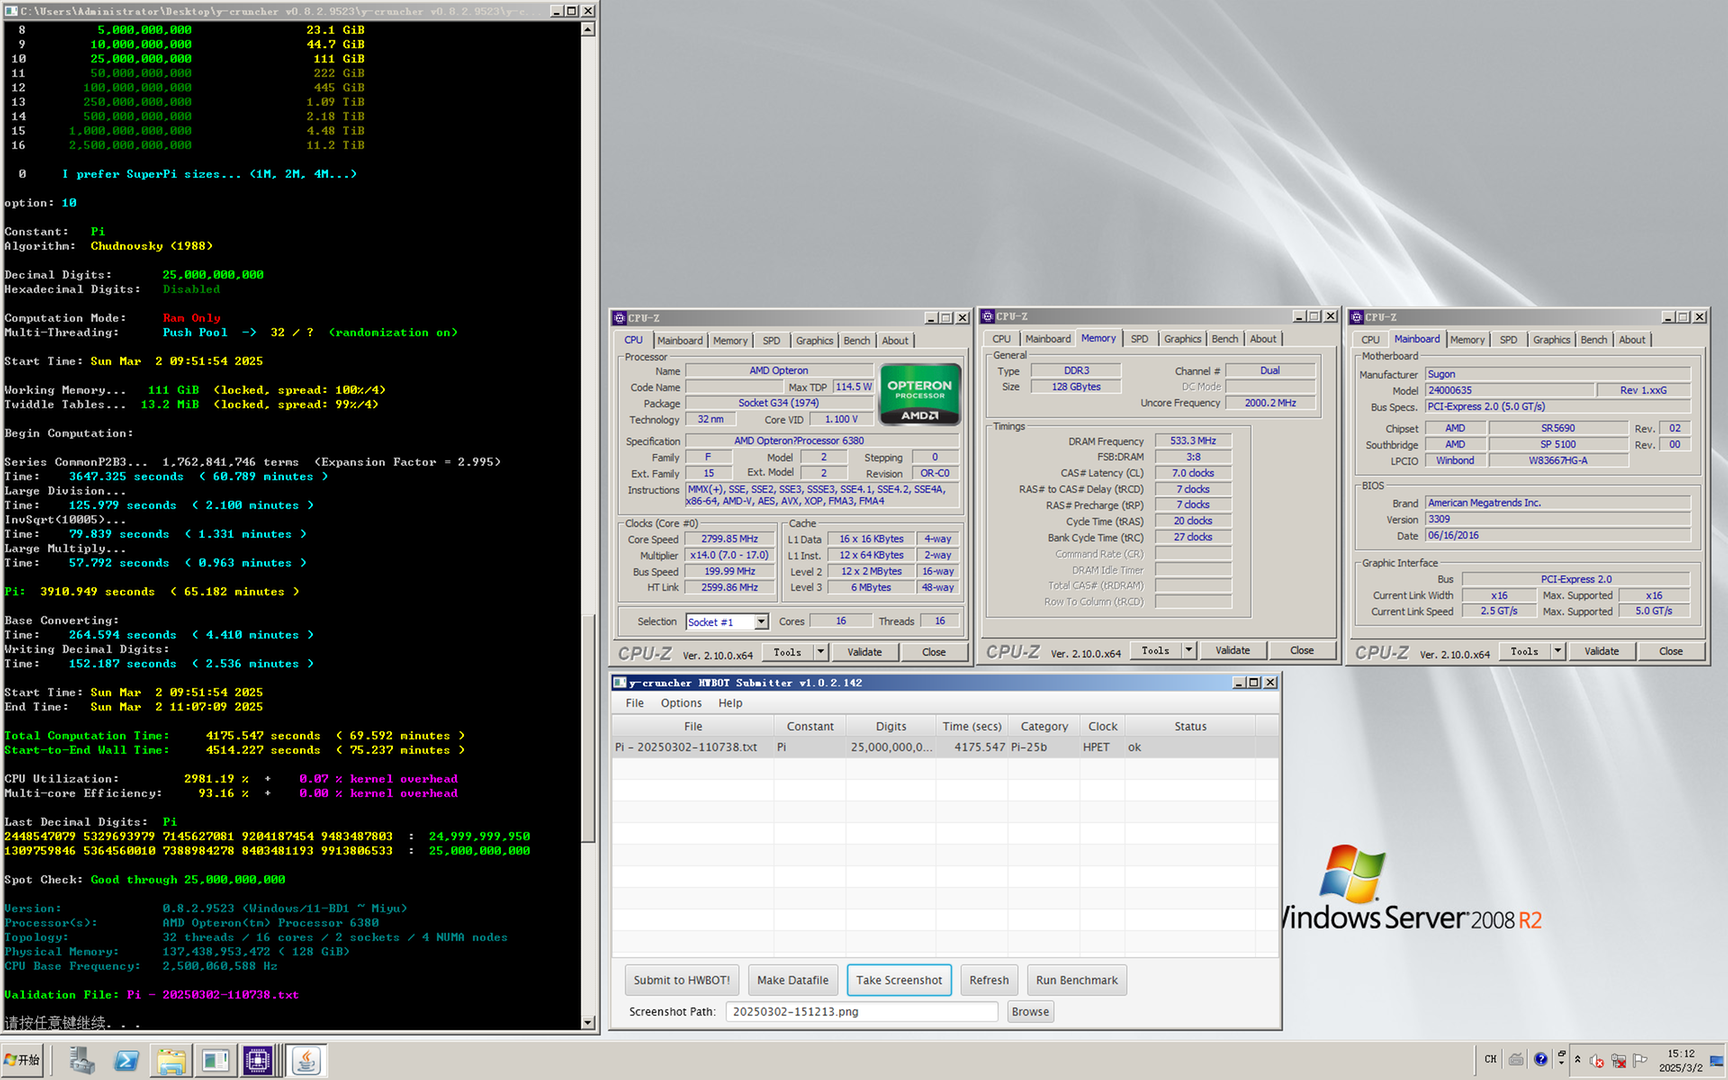Screen dimensions: 1728x1080
Task: Click Browse next to Screenshot Path
Action: pyautogui.click(x=1030, y=1012)
